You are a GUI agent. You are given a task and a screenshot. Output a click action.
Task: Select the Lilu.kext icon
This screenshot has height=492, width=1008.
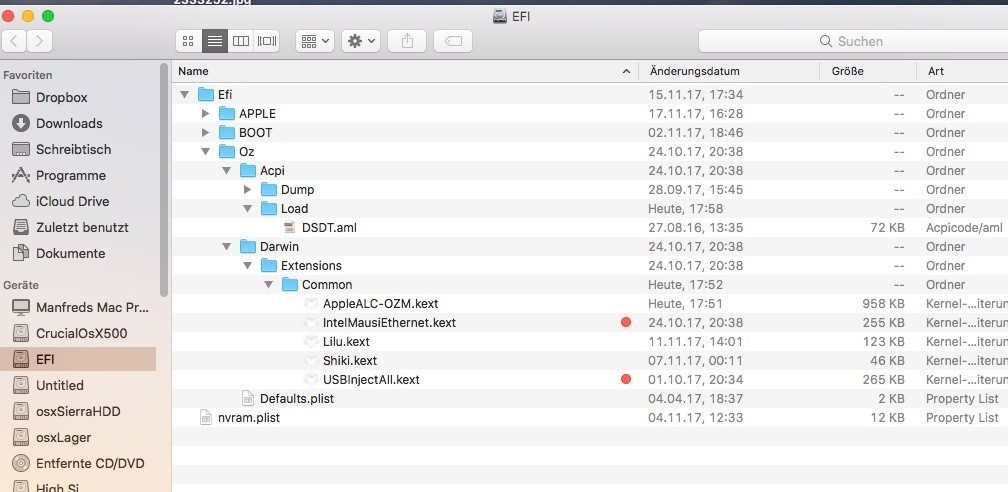coord(311,342)
